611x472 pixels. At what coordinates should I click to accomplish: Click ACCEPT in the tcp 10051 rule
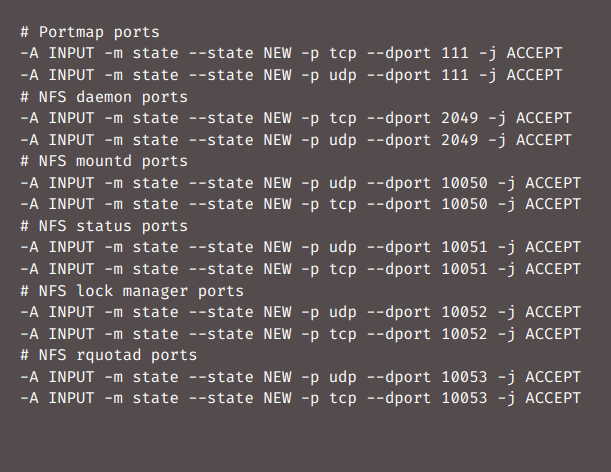click(553, 269)
